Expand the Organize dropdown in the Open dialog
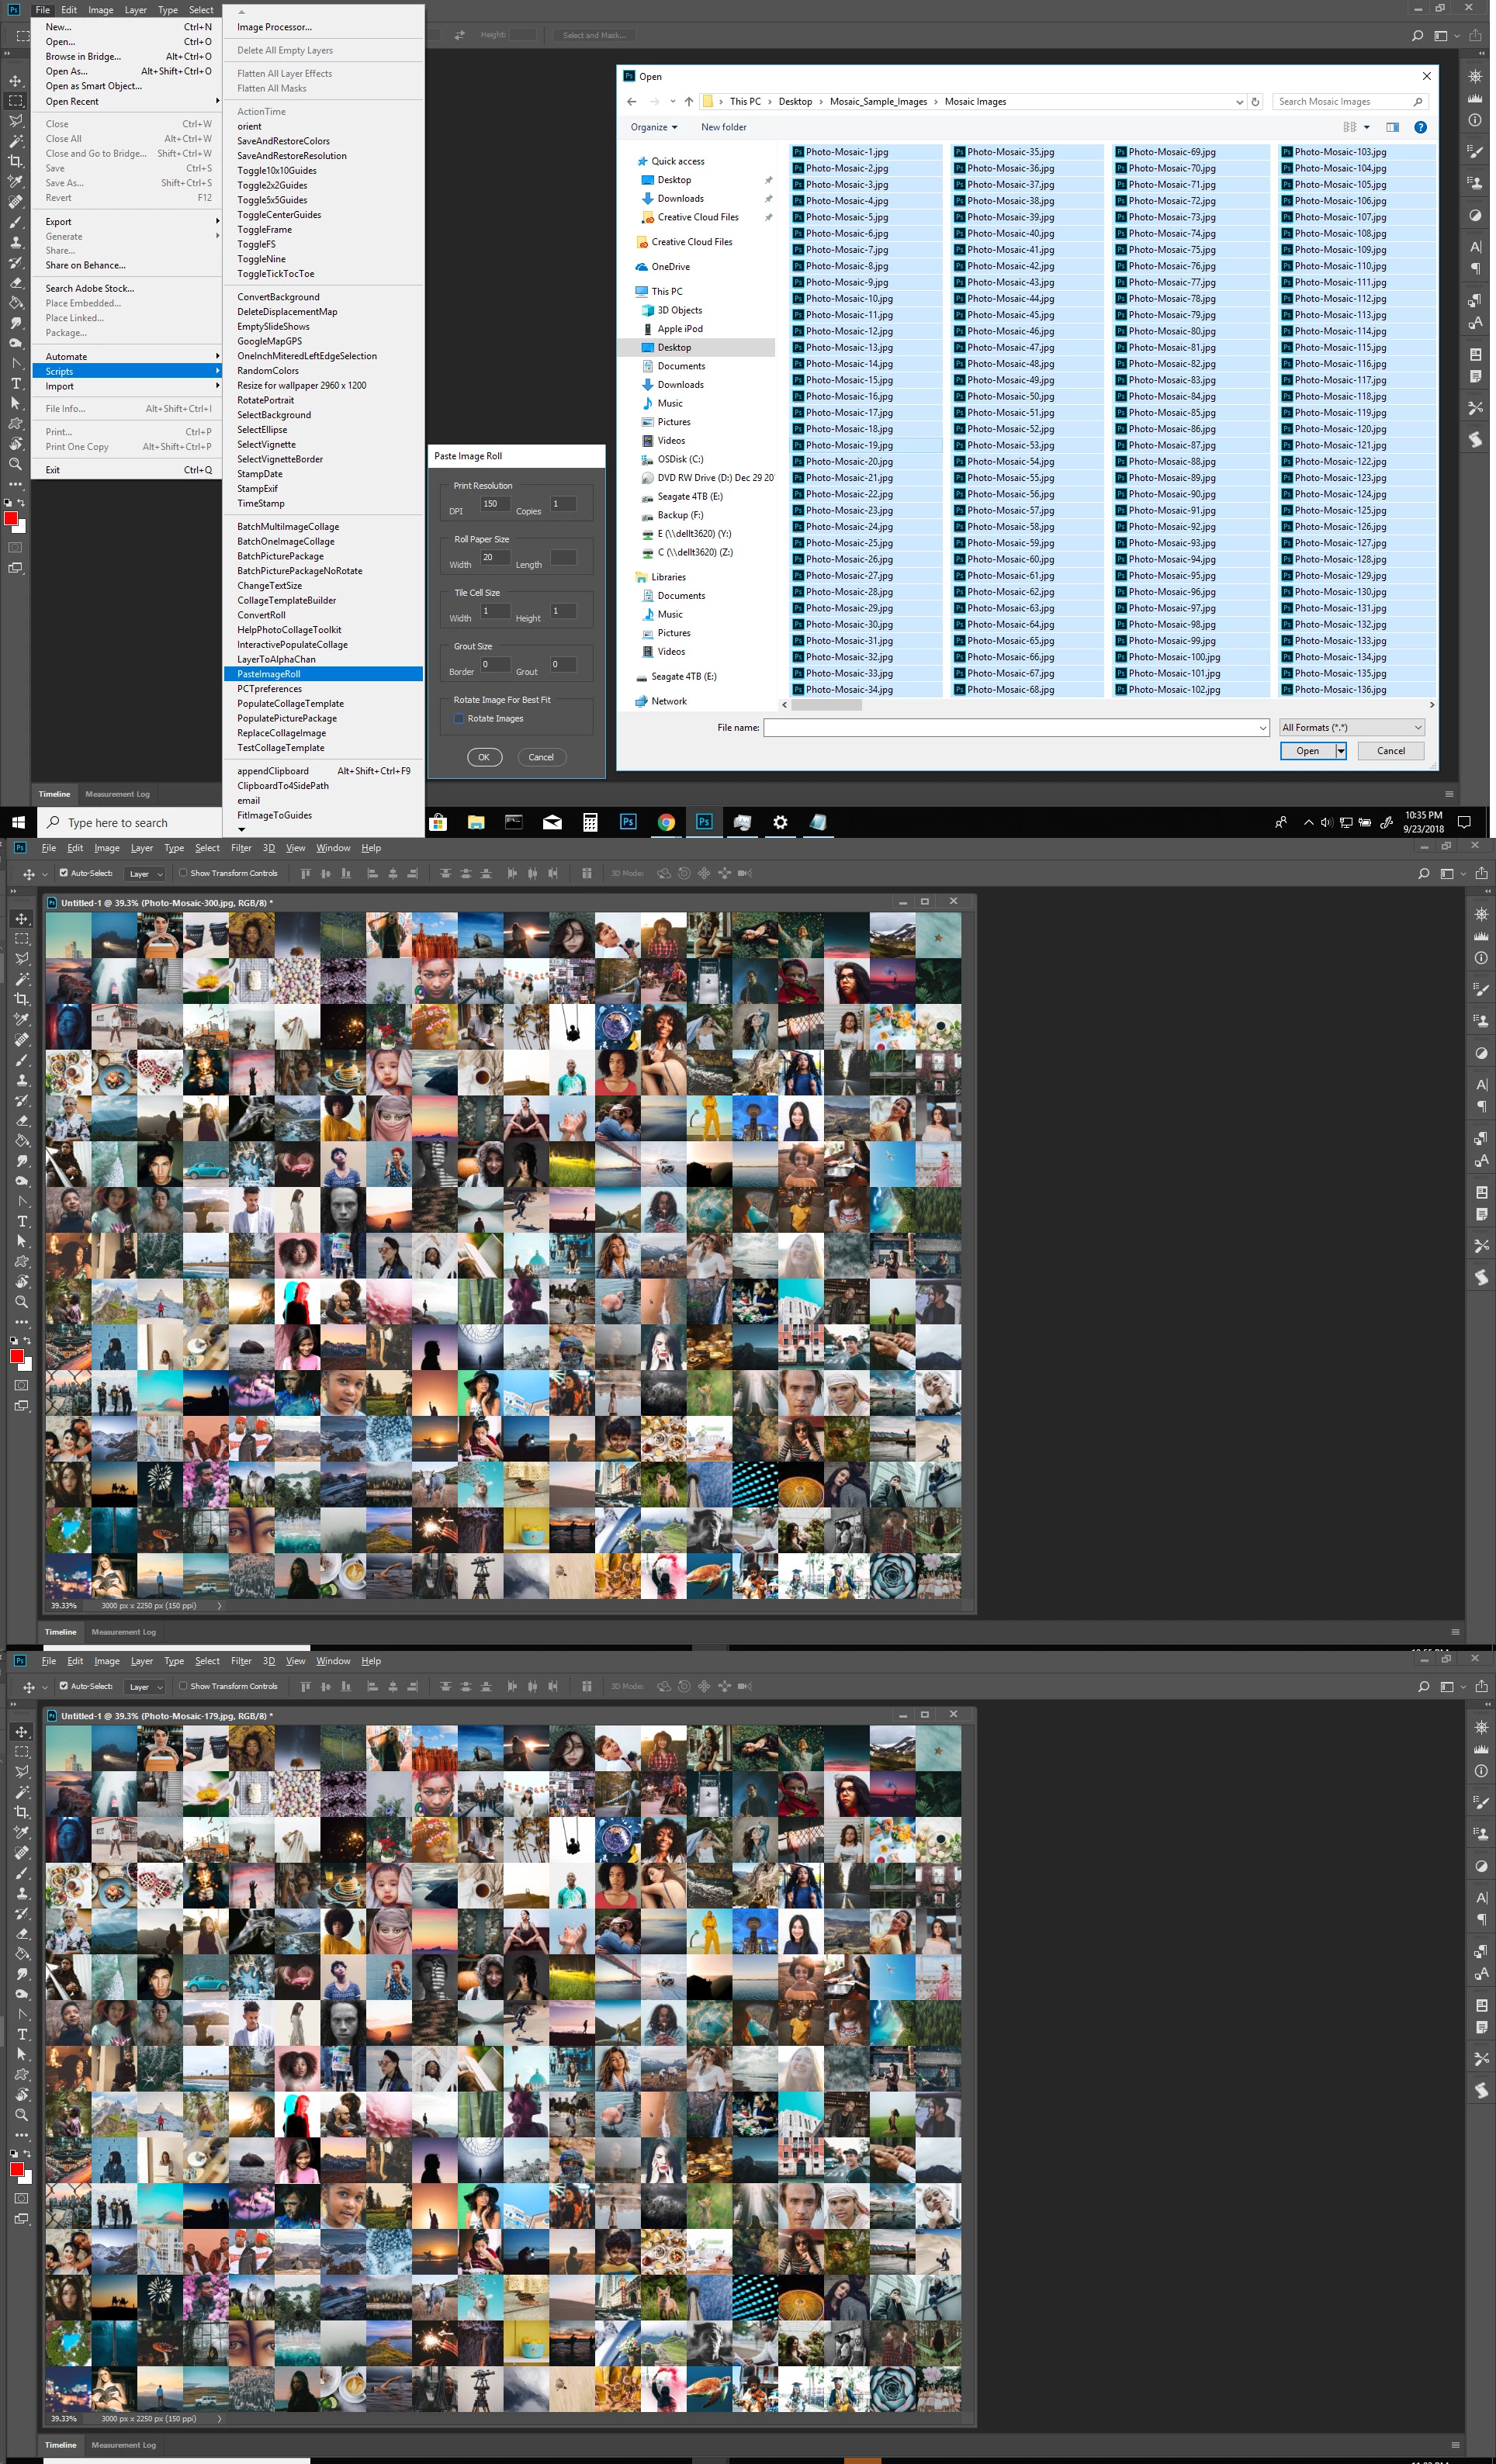 click(654, 127)
